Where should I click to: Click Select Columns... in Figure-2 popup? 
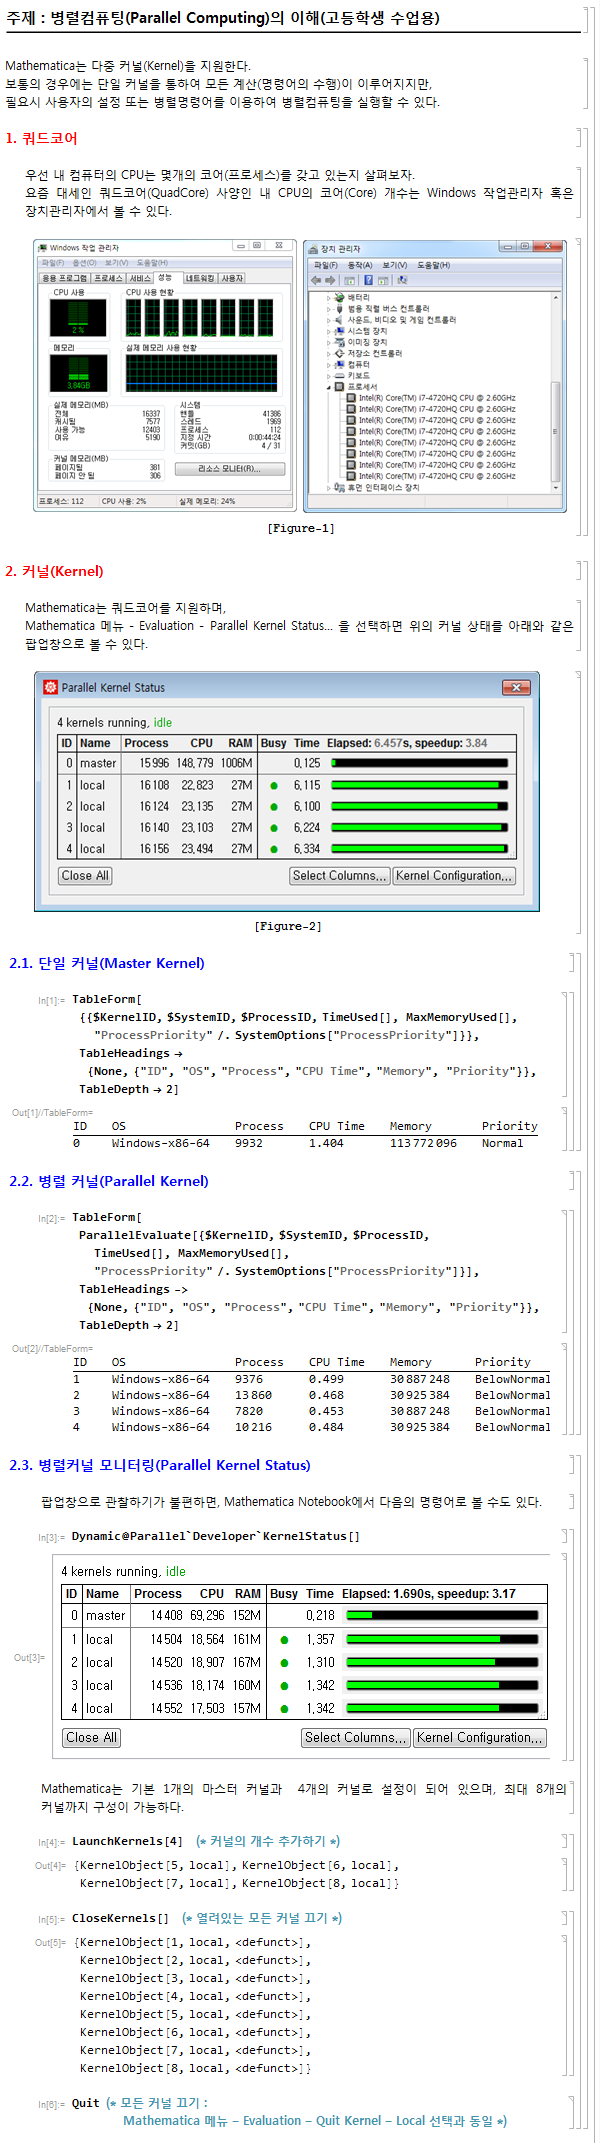point(339,875)
